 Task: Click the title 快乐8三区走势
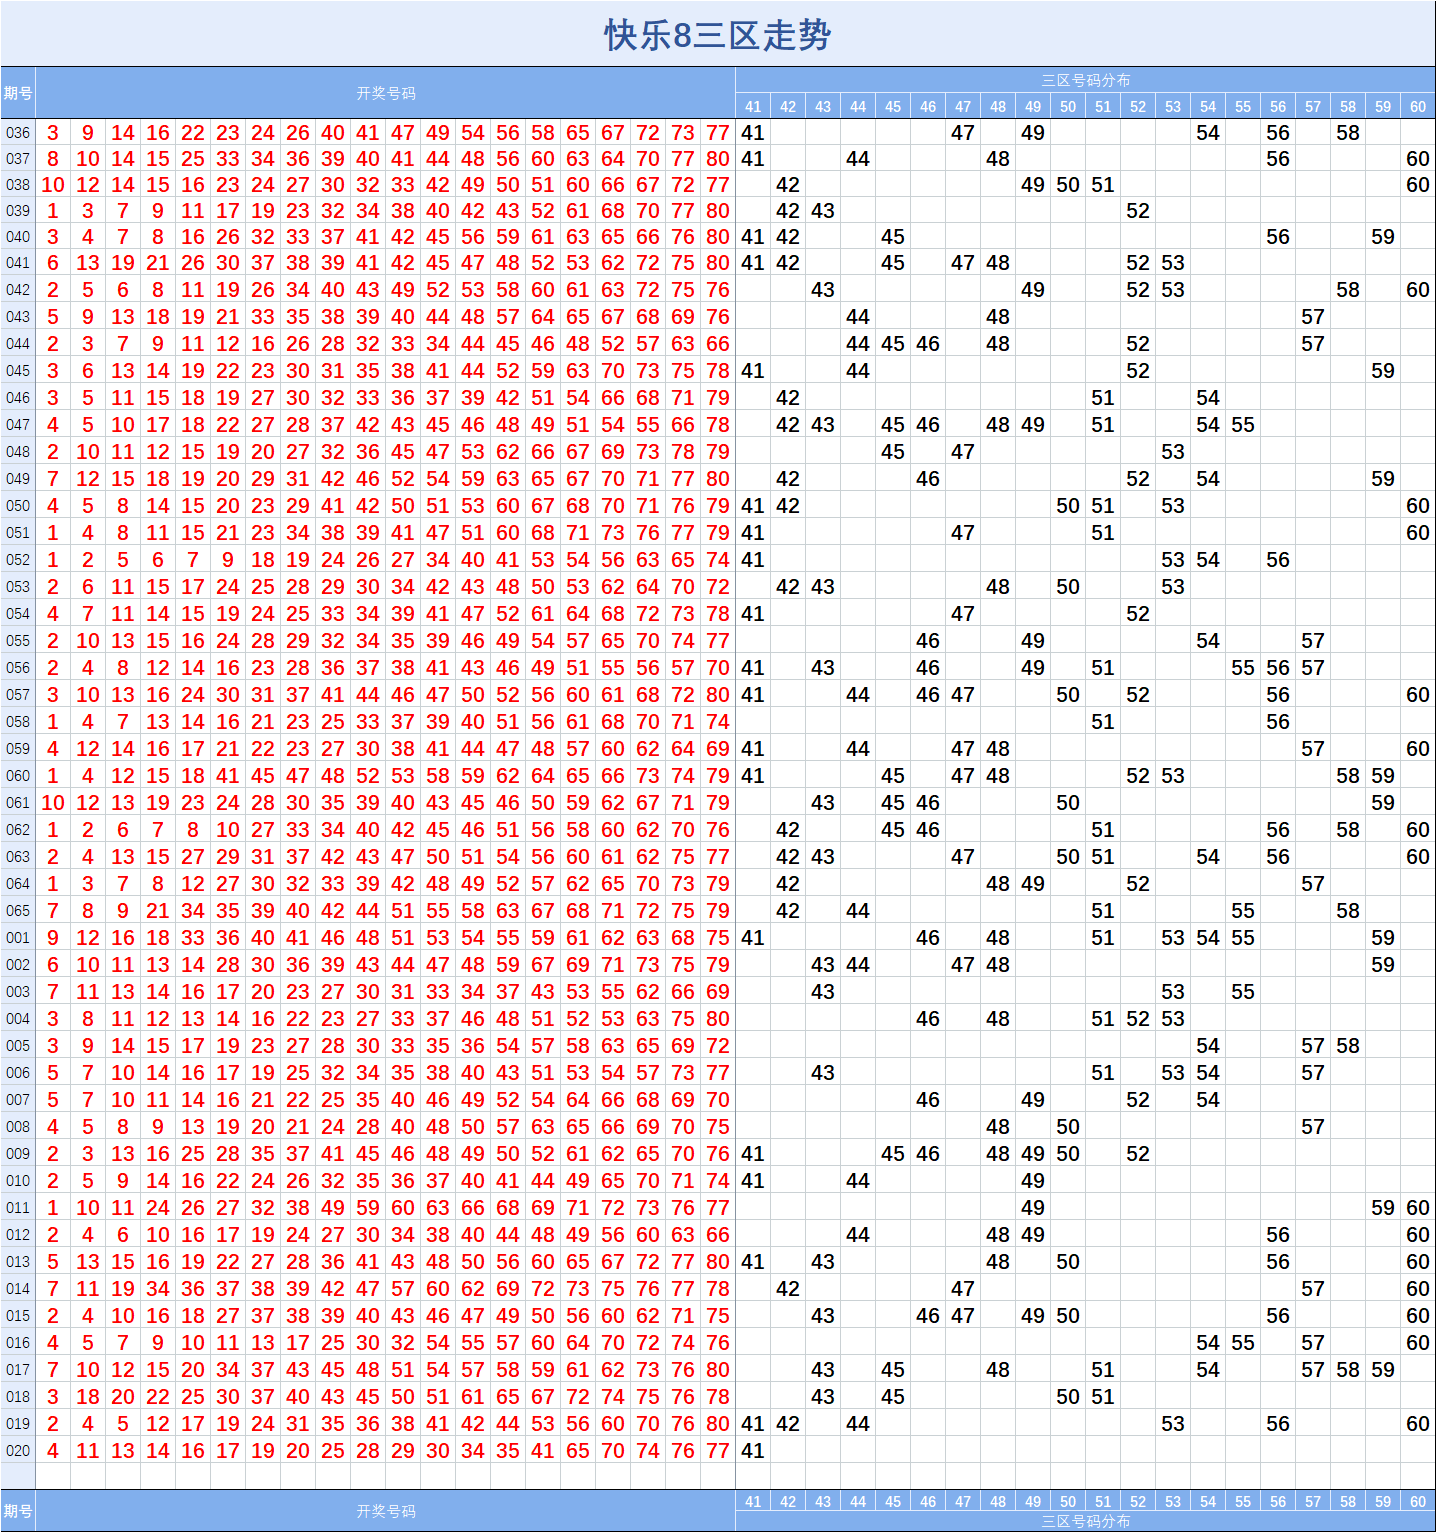click(x=717, y=35)
